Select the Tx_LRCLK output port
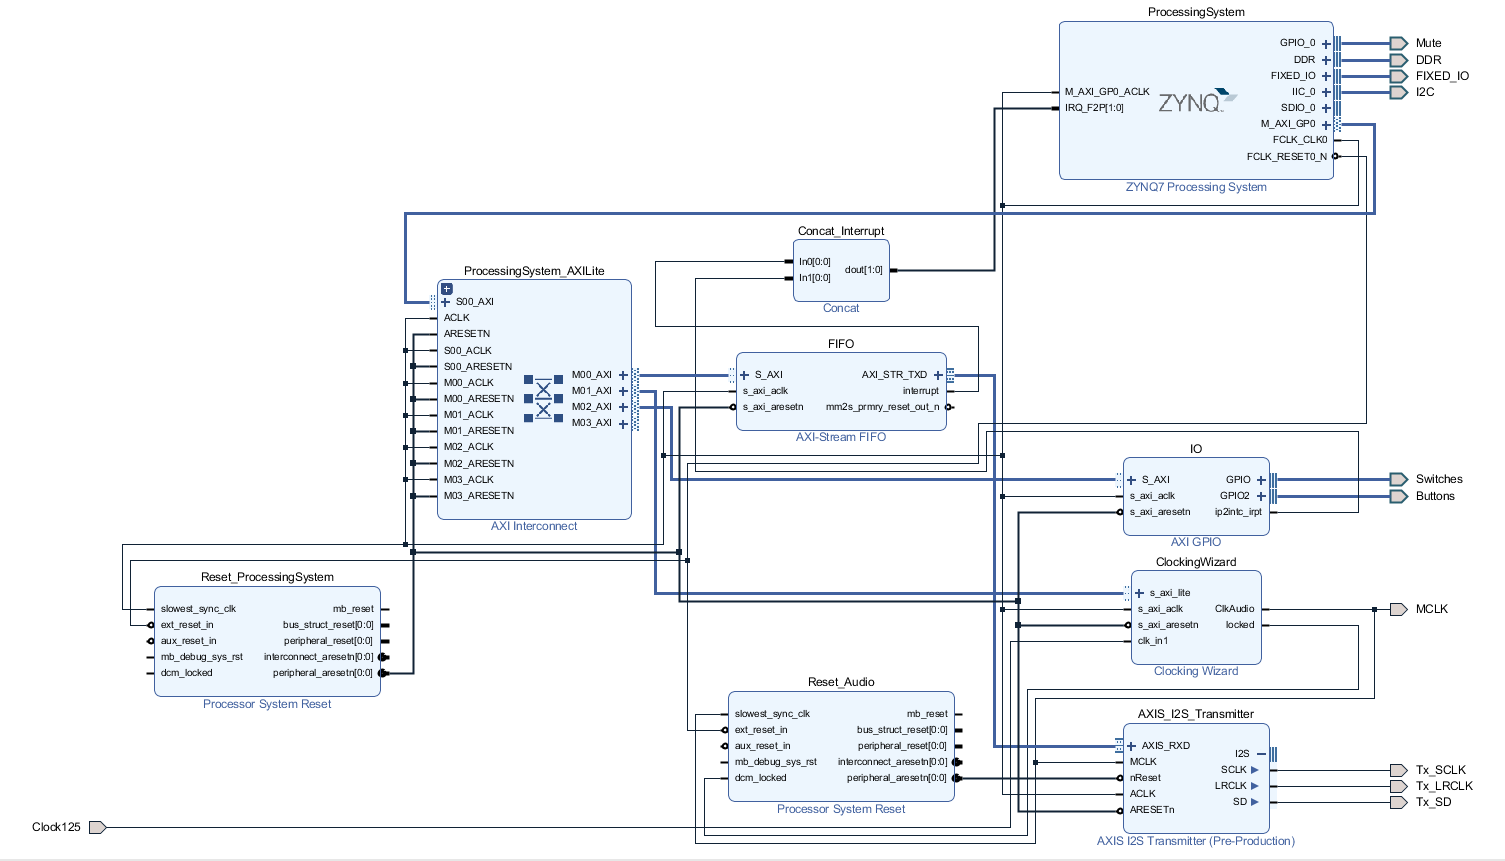The width and height of the screenshot is (1505, 861). point(1399,786)
